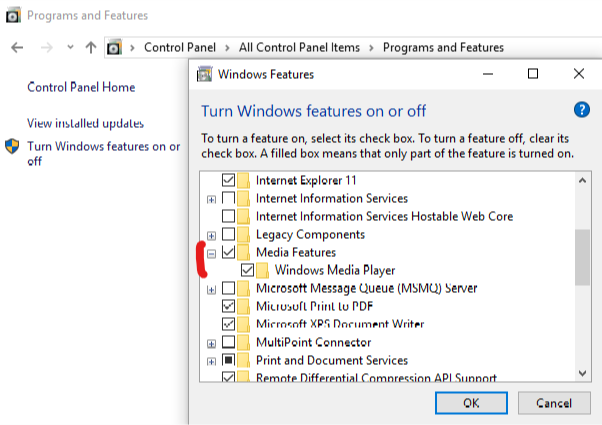Click the Media Features folder icon
The image size is (602, 425).
[243, 252]
